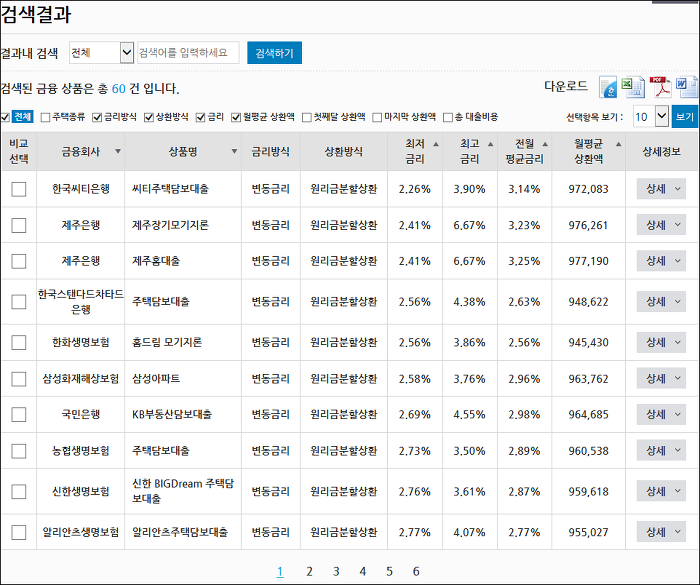This screenshot has width=700, height=585.
Task: Sort by 최고금리 arrow
Action: pyautogui.click(x=490, y=144)
